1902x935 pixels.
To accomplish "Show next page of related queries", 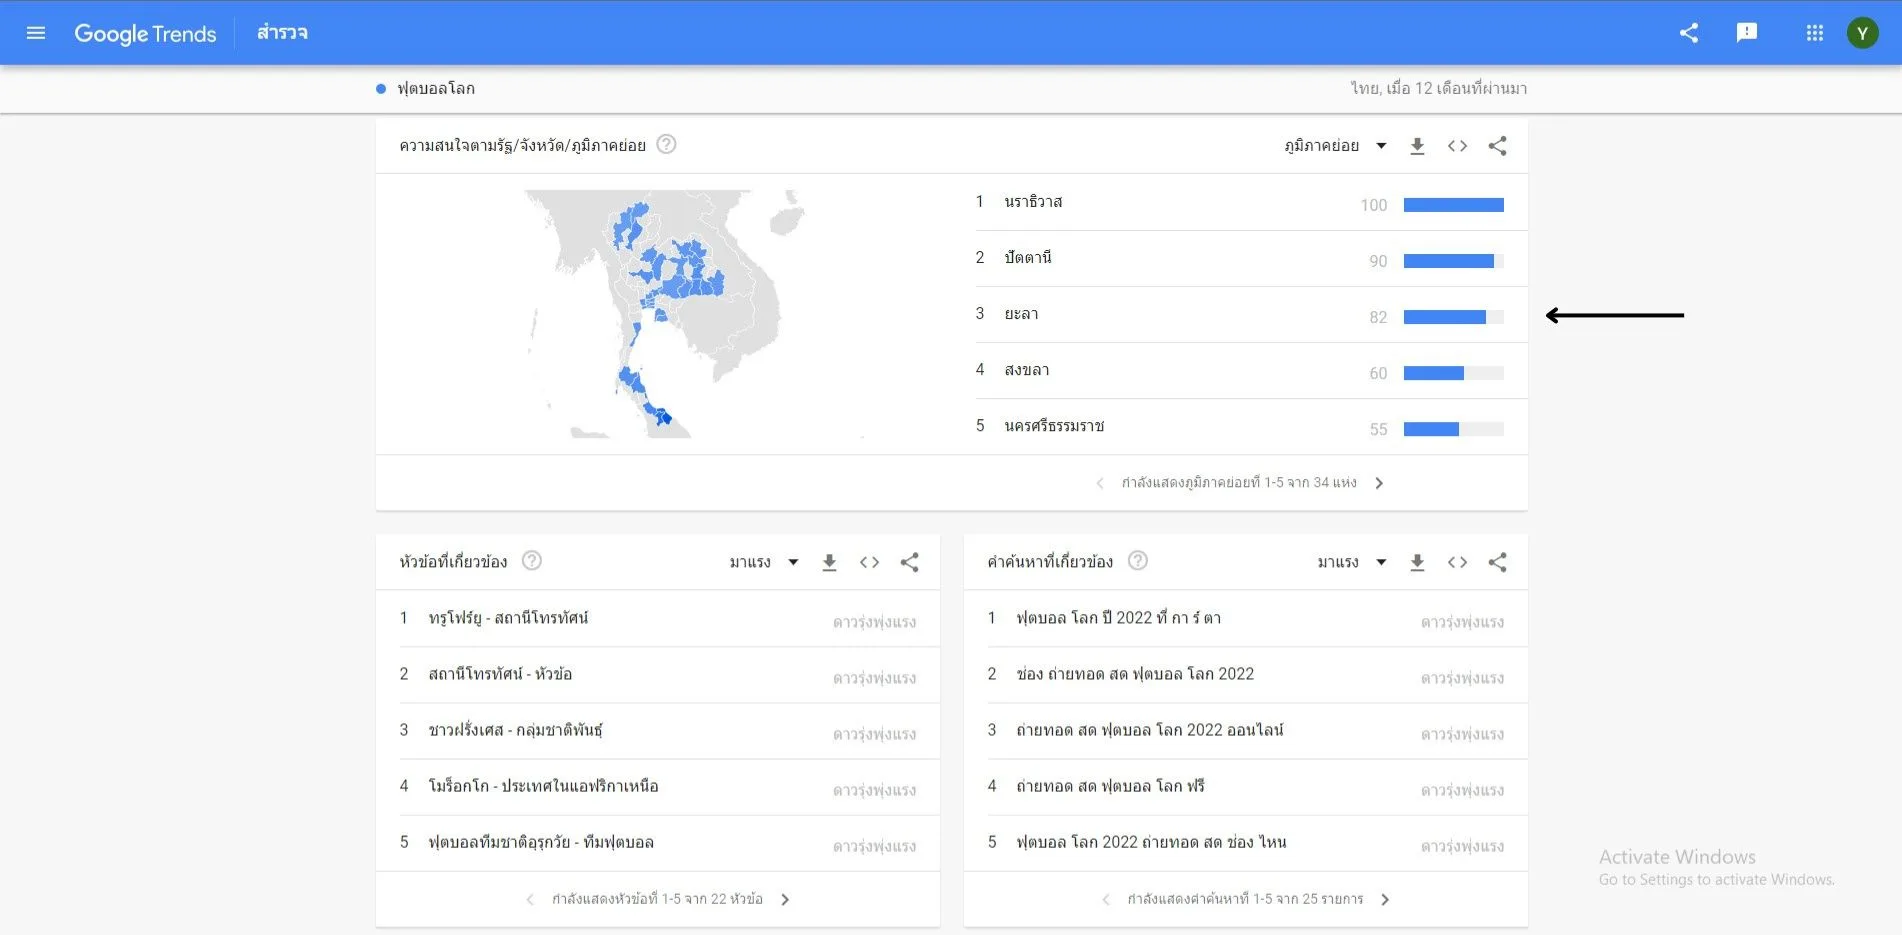I will click(x=1385, y=899).
